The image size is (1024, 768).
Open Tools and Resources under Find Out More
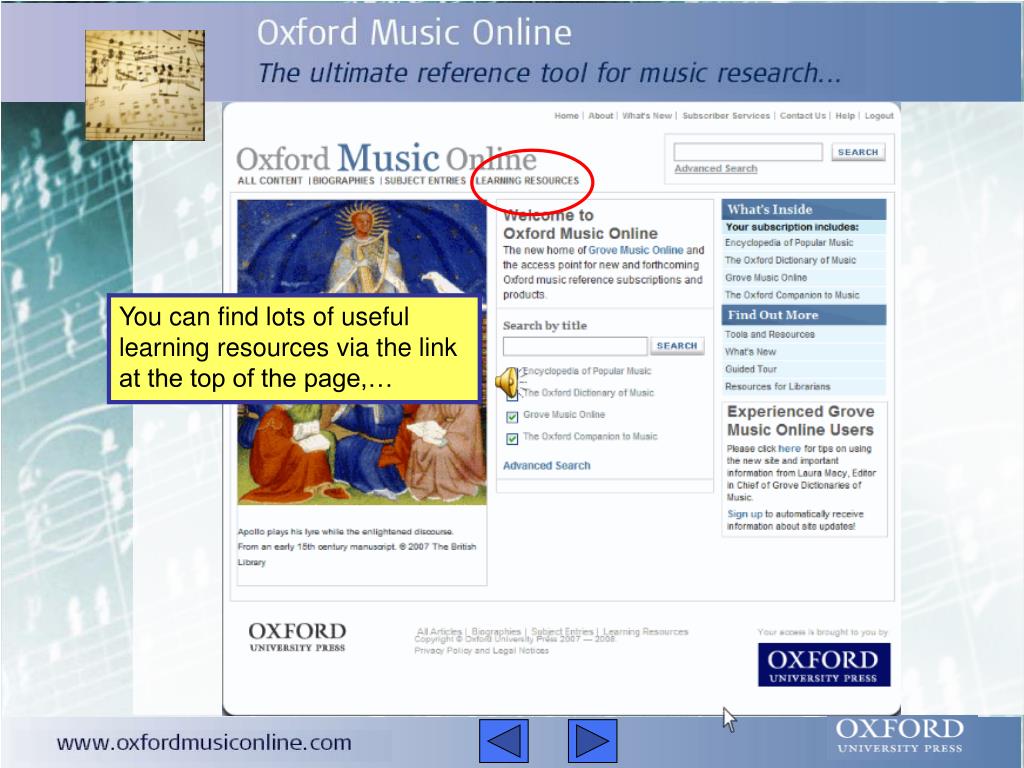(x=770, y=334)
